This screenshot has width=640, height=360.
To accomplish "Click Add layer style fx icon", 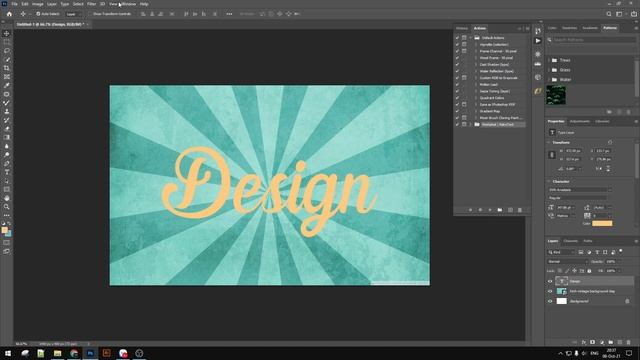I will coord(584,342).
